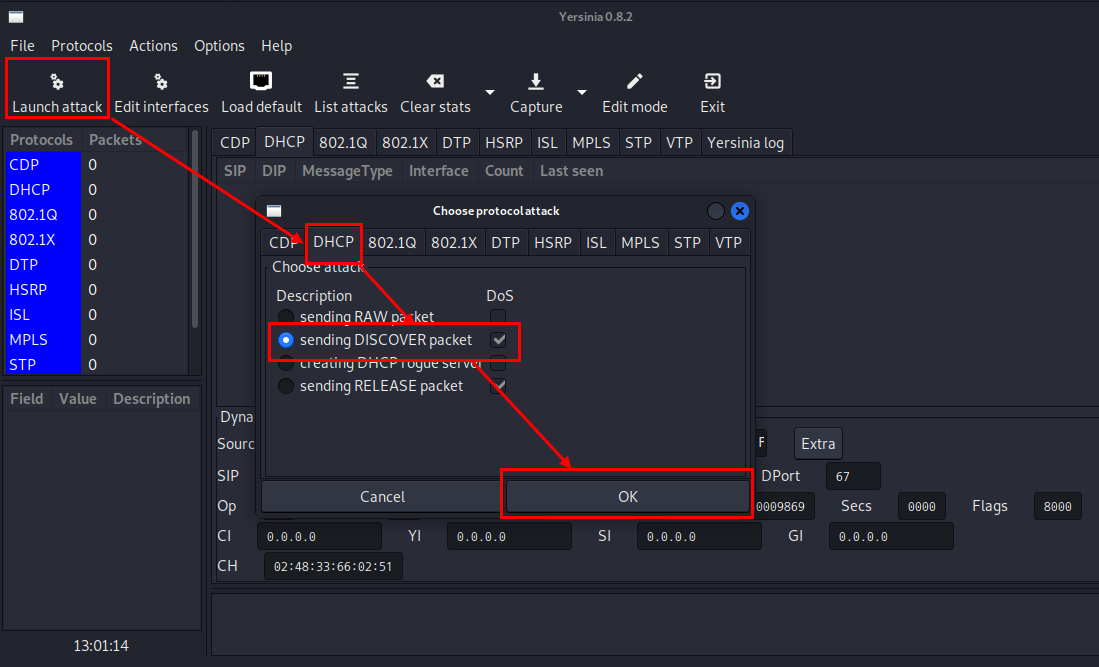This screenshot has height=667, width=1099.
Task: Select the creating DHCP rogue server radio button
Action: [x=286, y=363]
